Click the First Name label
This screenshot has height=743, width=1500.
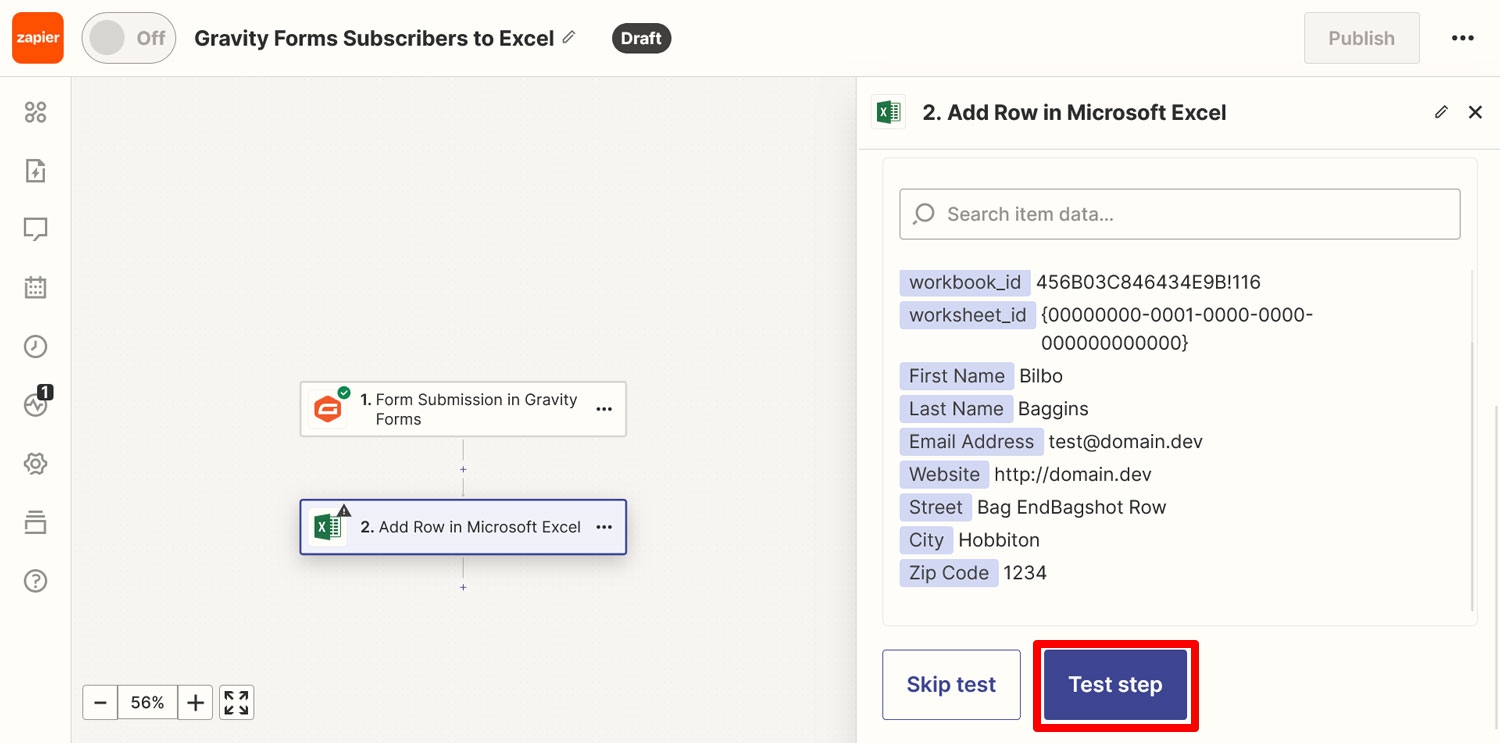pos(957,376)
